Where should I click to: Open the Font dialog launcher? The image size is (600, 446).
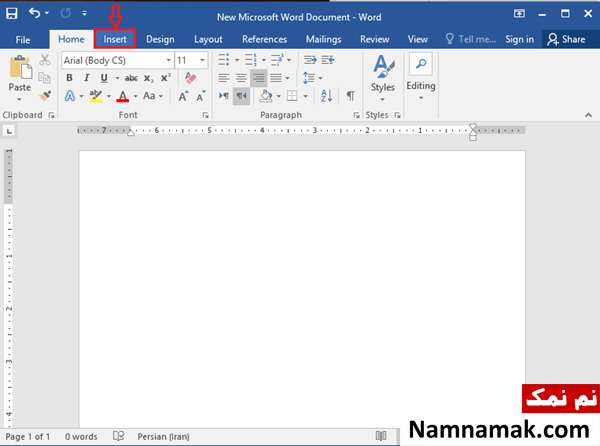pyautogui.click(x=205, y=115)
